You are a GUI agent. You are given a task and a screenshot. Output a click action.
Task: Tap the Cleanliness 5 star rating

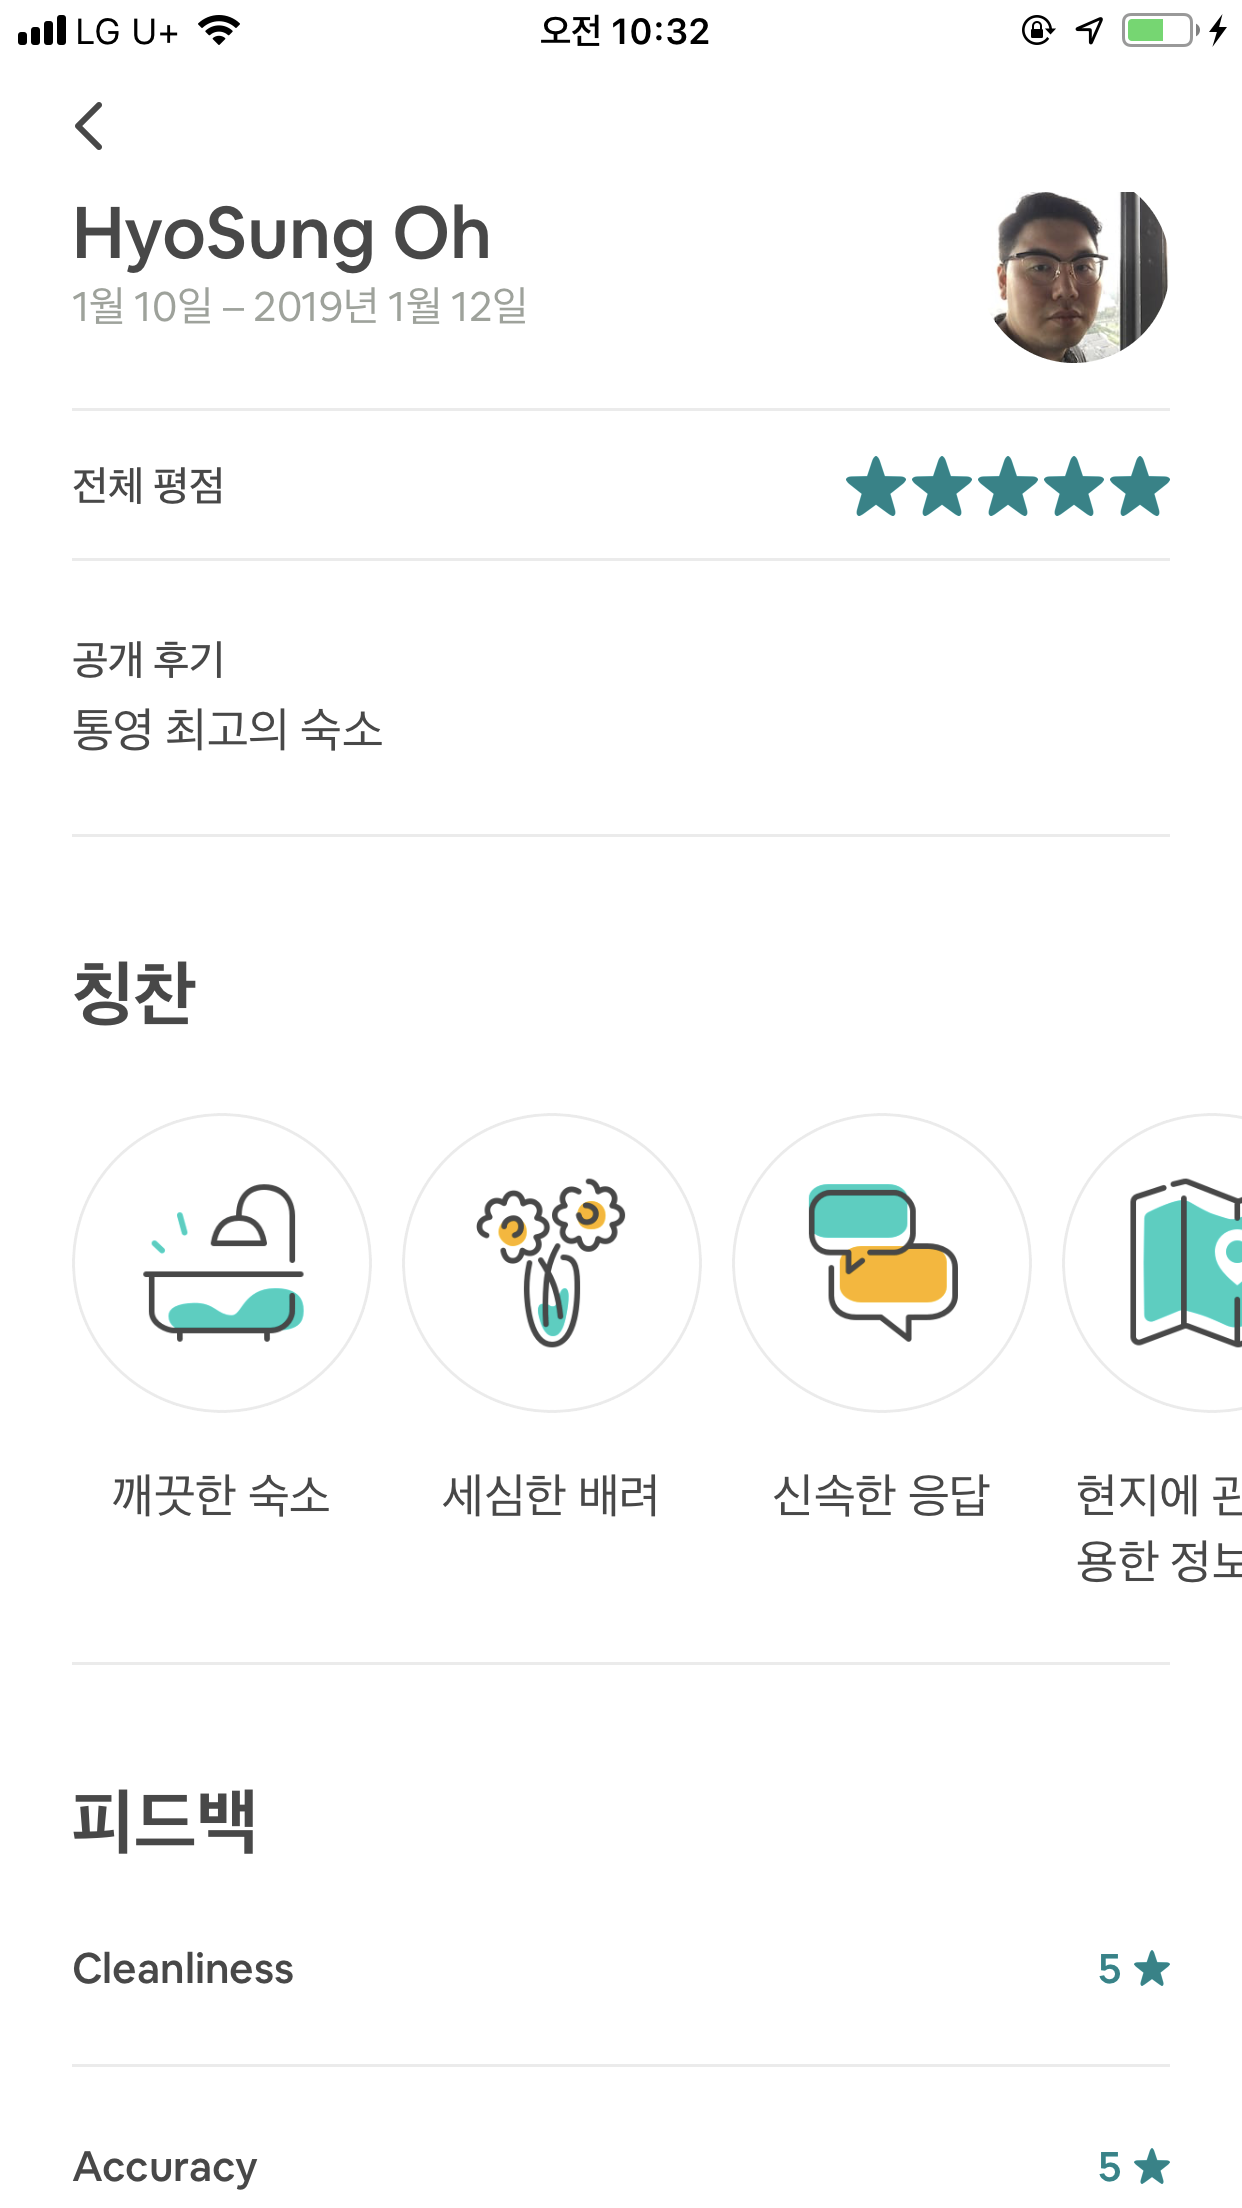click(1133, 1969)
